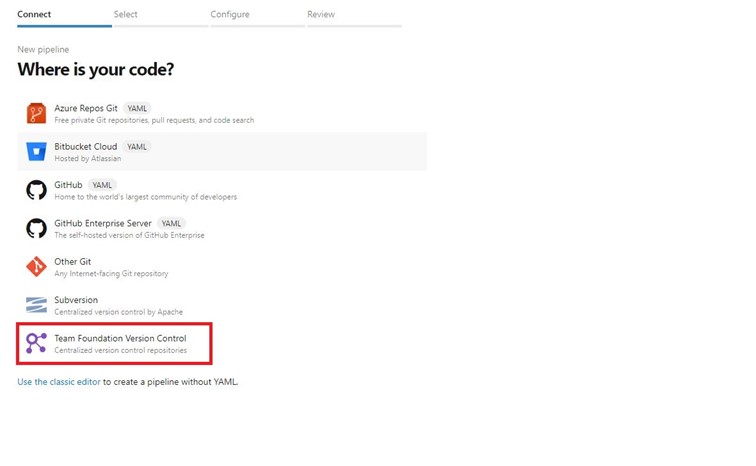Click the Other Git diamond icon
The width and height of the screenshot is (756, 466).
tap(36, 267)
